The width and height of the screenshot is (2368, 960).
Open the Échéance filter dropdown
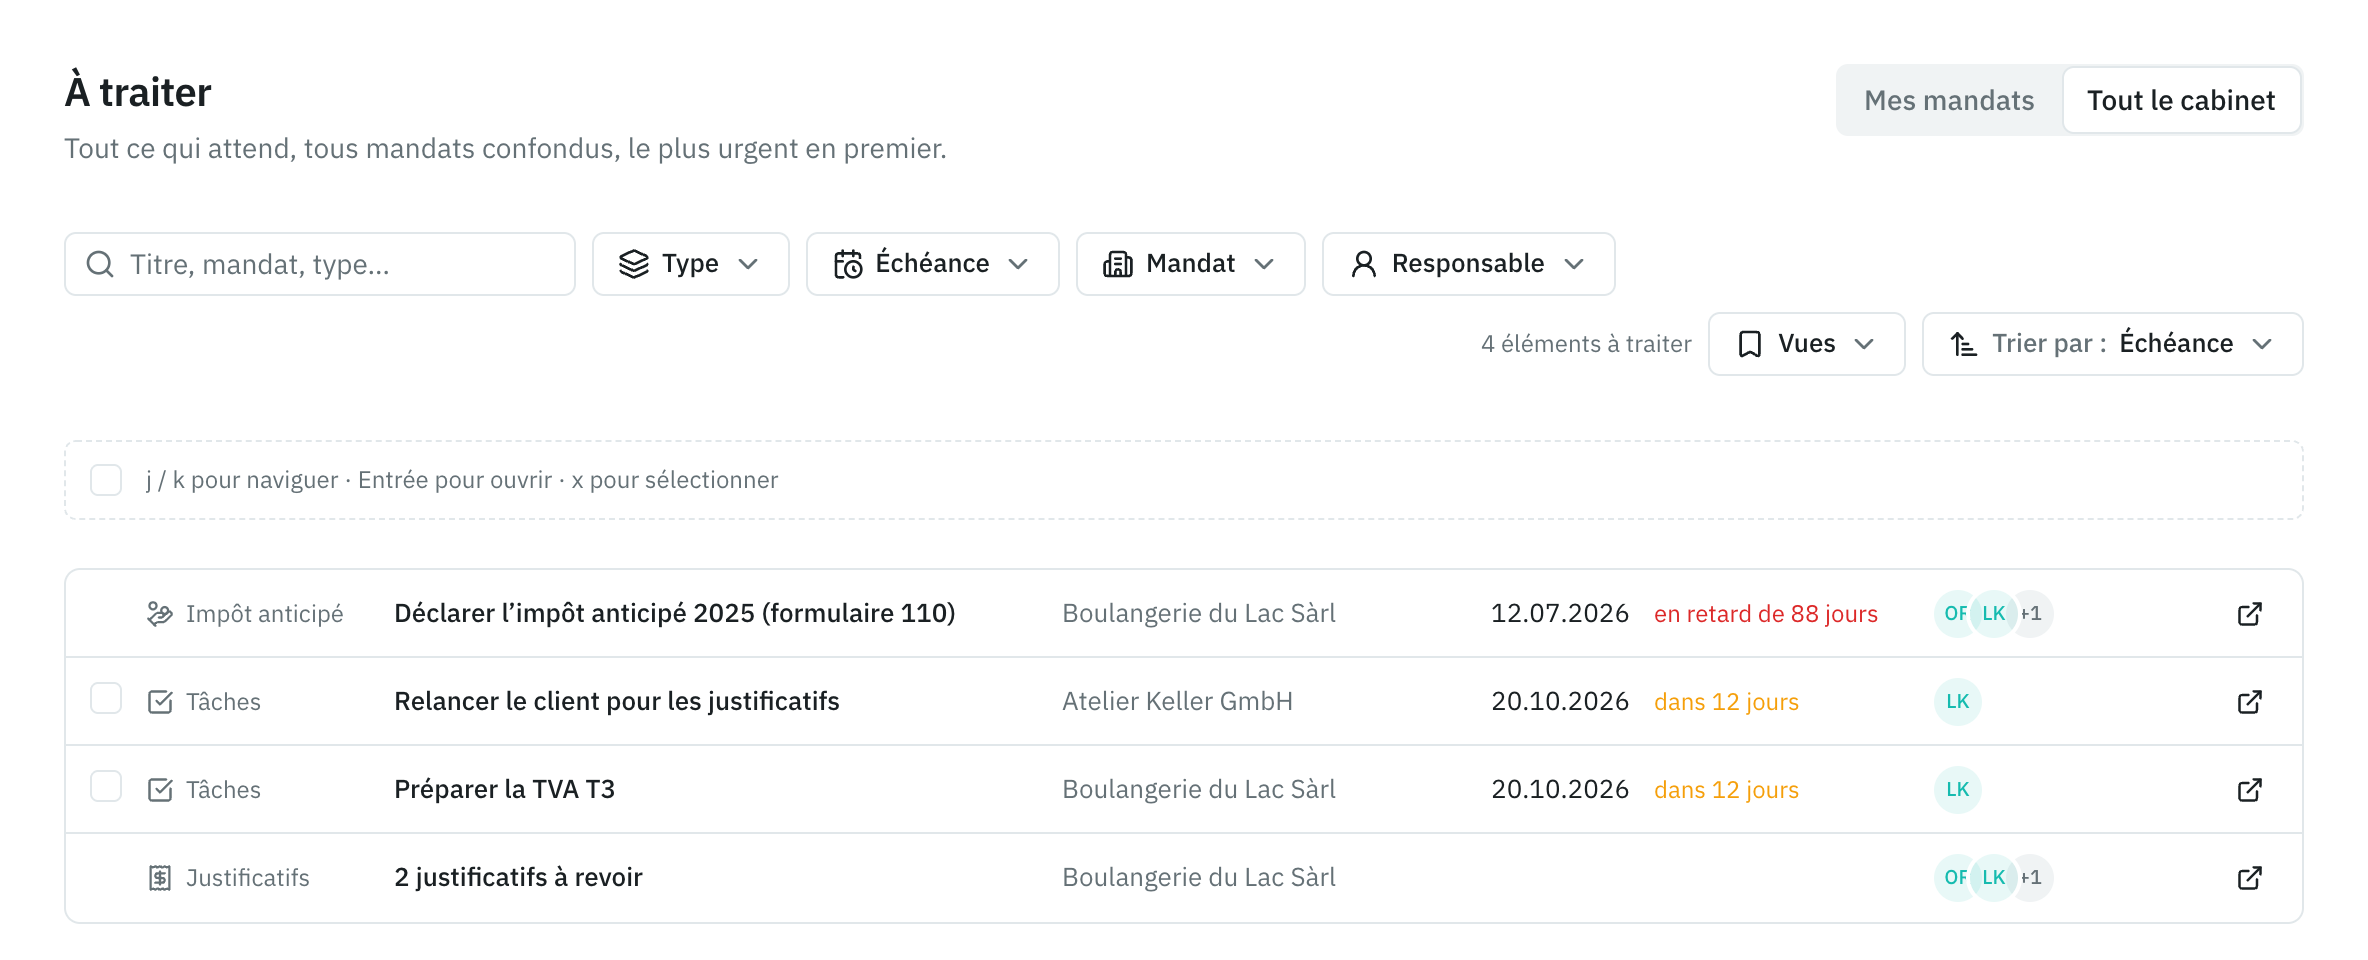[x=932, y=264]
